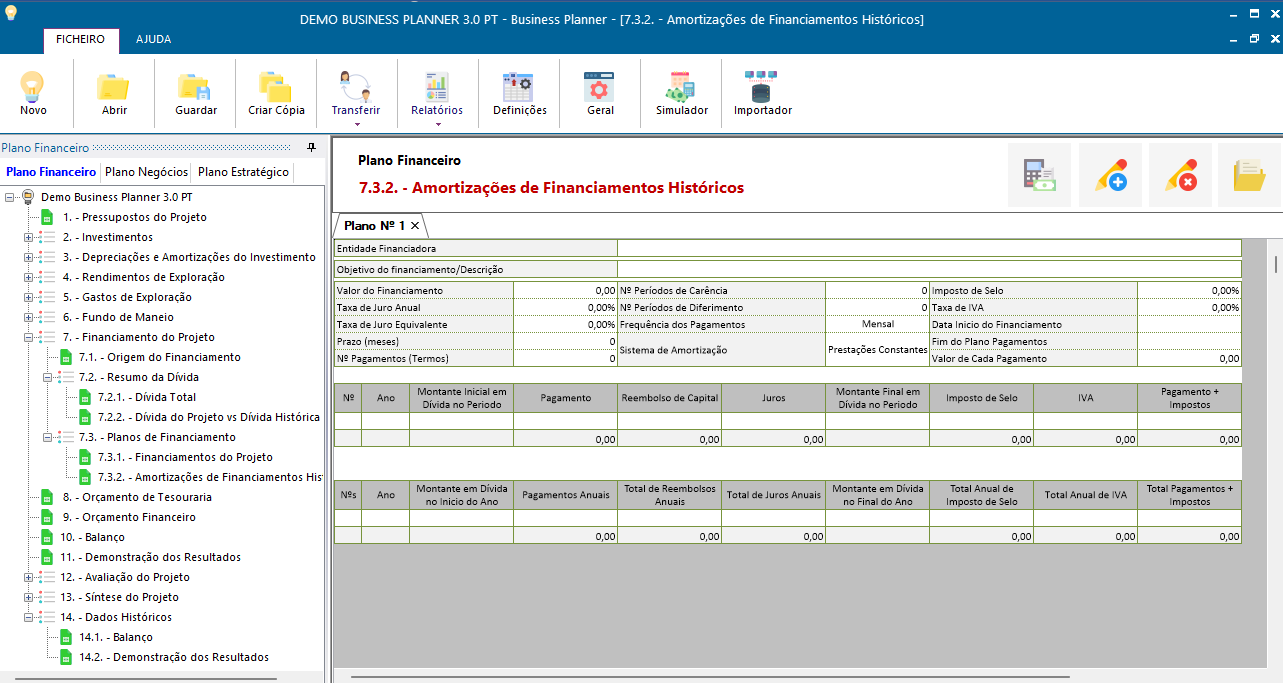
Task: Switch to the Plano Estratégico tab
Action: pyautogui.click(x=243, y=172)
